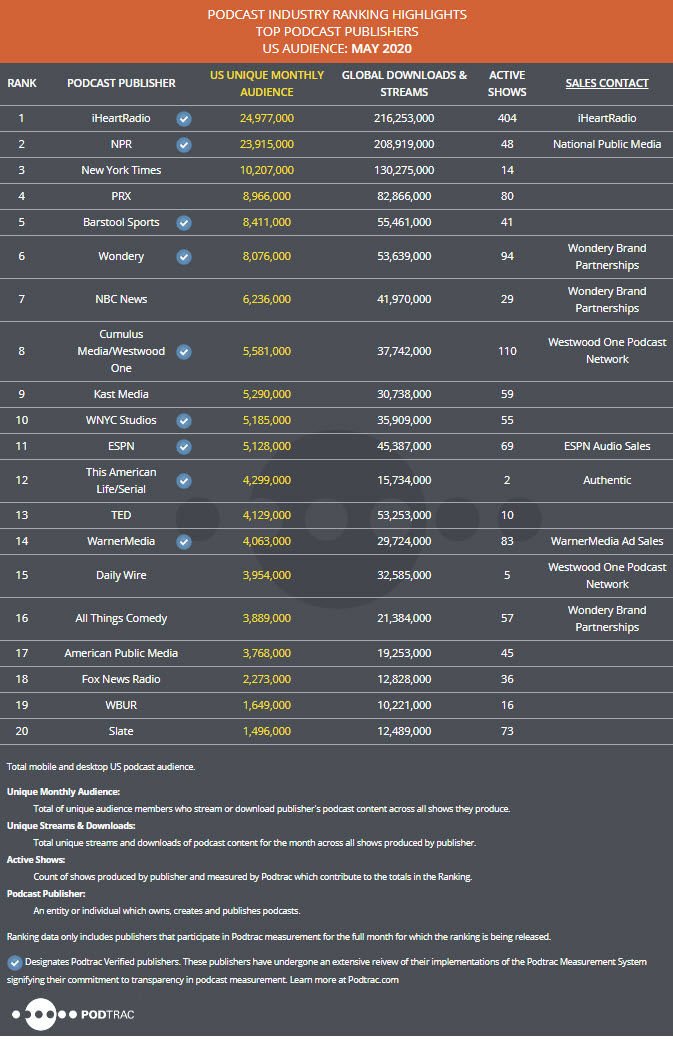Click the Podtrac logo at the bottom
Image resolution: width=673 pixels, height=1050 pixels.
click(x=73, y=1015)
